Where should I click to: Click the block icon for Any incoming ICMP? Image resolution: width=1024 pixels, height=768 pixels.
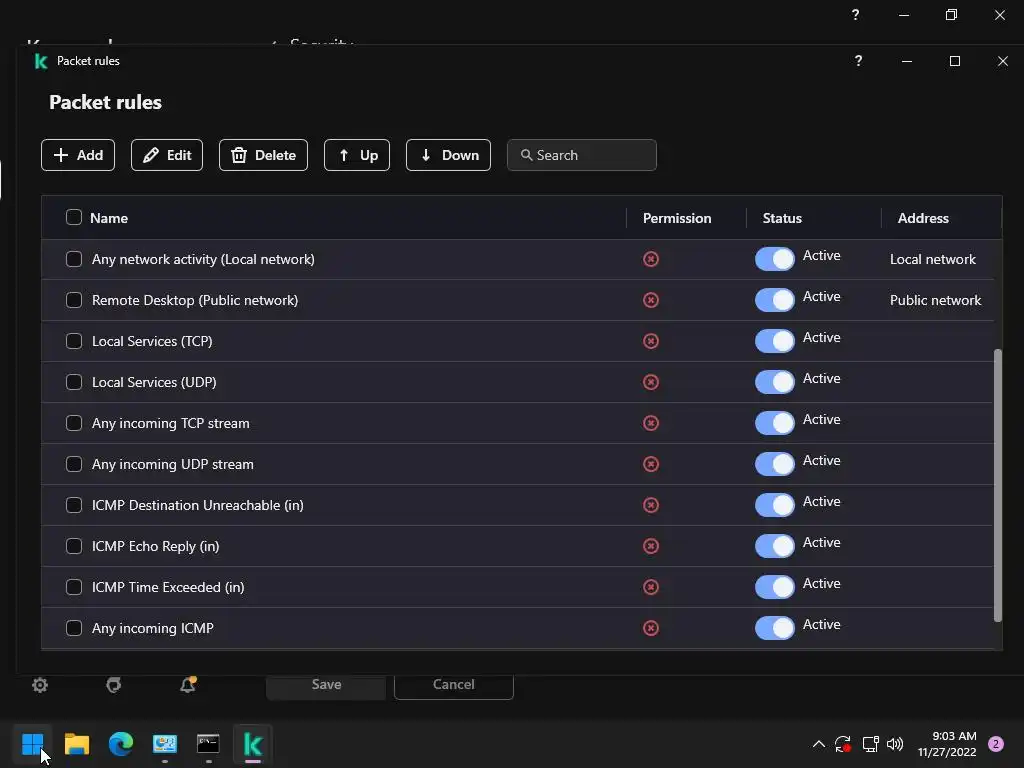click(650, 628)
